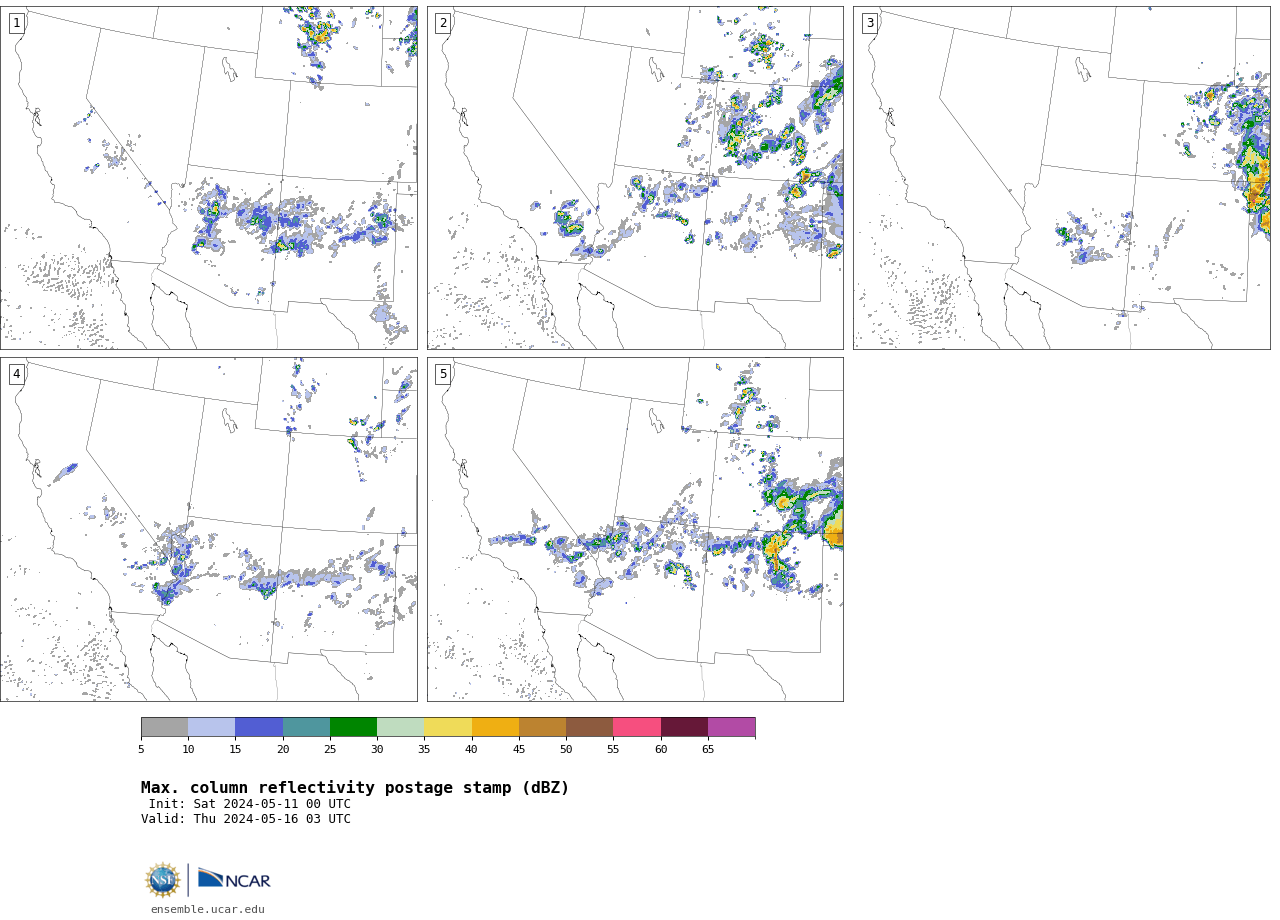Click the tan 45-50 dBZ swatch
1280x920 pixels.
tap(542, 727)
